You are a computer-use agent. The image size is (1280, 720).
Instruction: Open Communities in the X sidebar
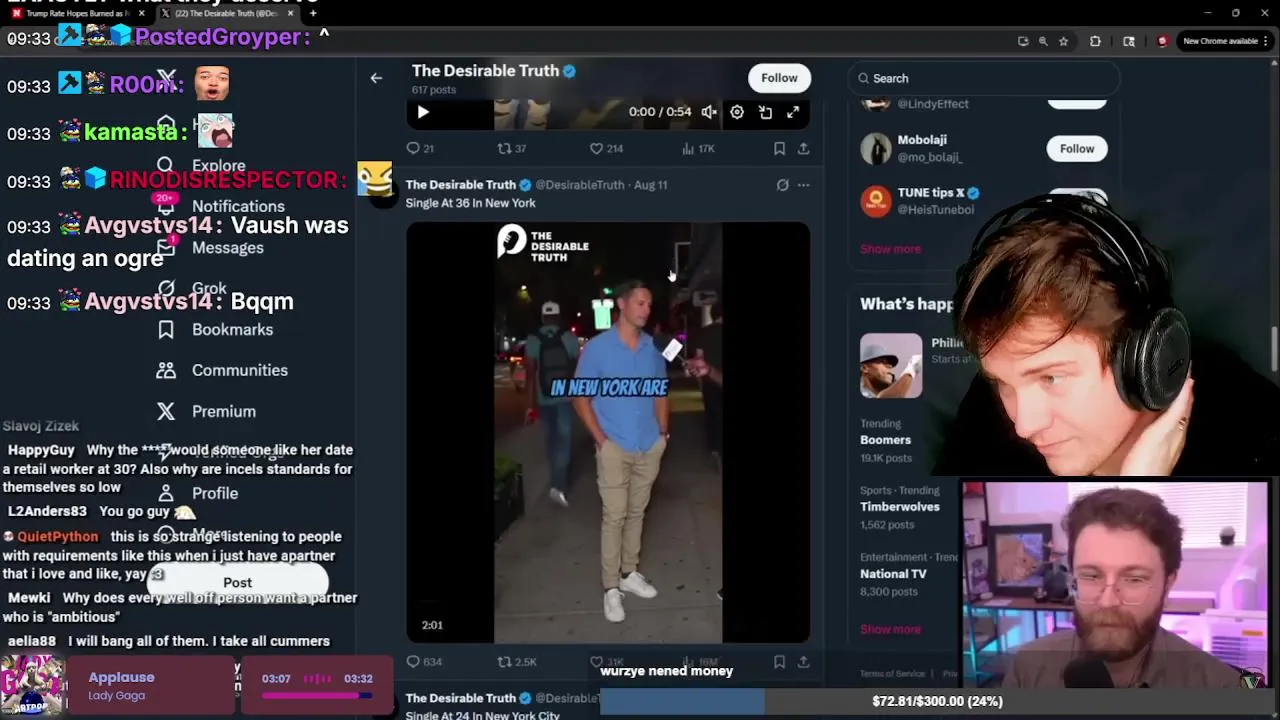pos(239,370)
